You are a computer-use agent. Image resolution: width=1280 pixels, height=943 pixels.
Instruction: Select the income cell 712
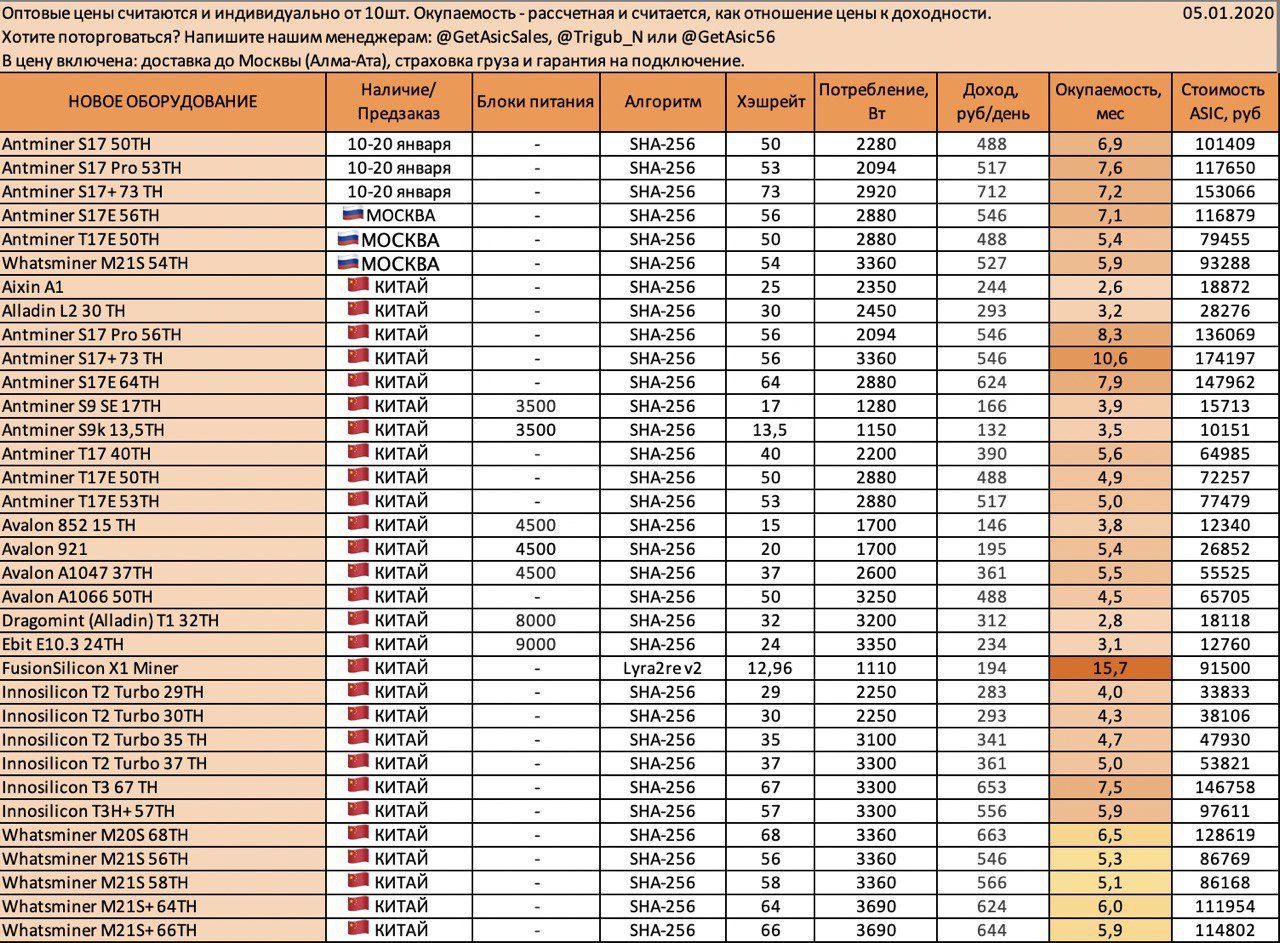tap(991, 192)
